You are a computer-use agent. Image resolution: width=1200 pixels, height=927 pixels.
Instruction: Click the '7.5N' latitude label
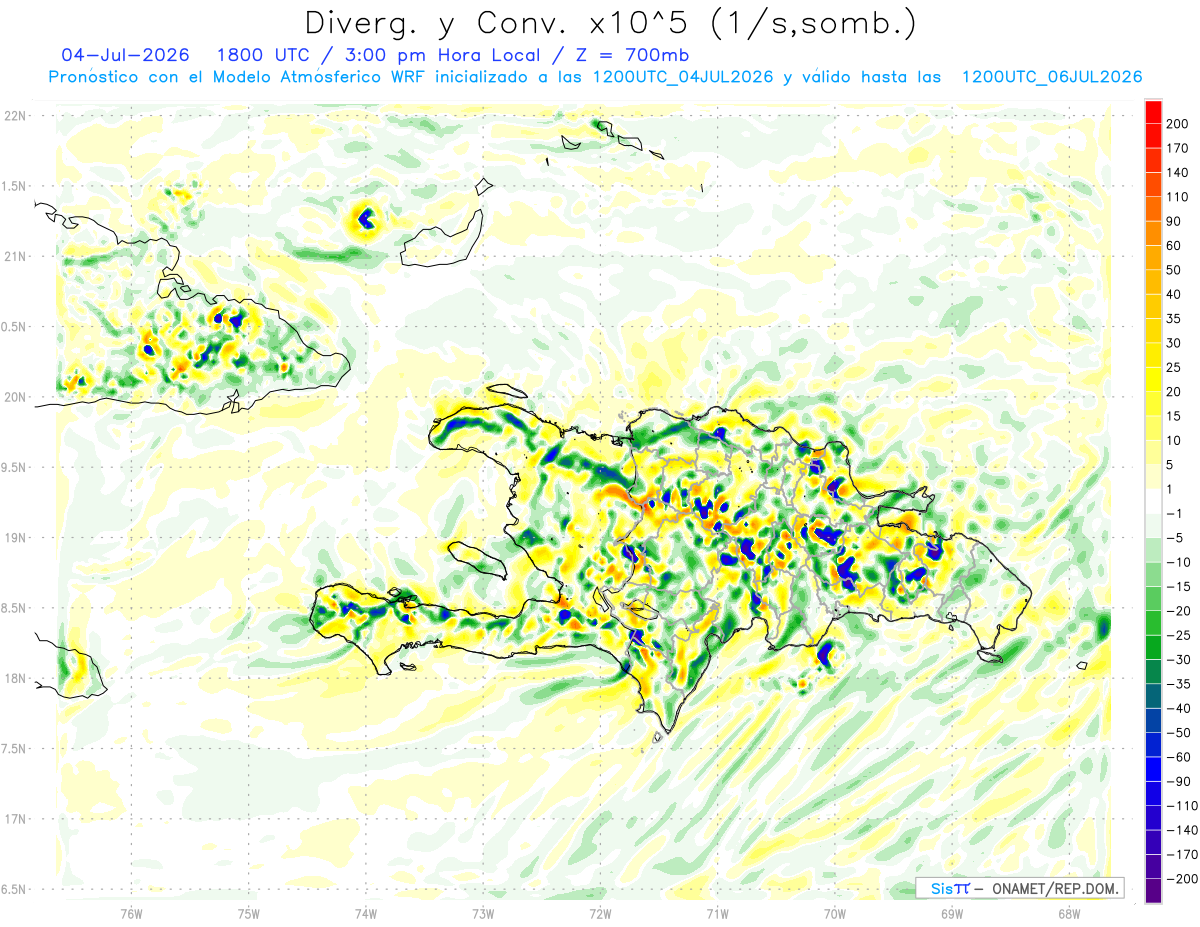pyautogui.click(x=12, y=748)
